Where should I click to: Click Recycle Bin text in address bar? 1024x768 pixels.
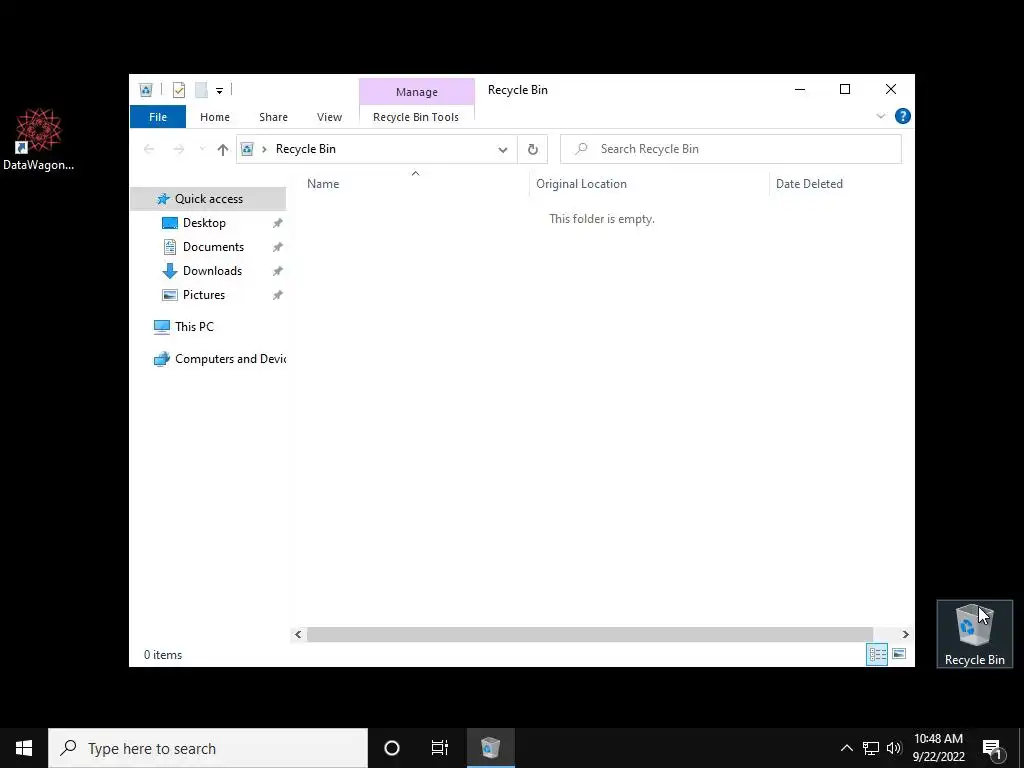(306, 149)
